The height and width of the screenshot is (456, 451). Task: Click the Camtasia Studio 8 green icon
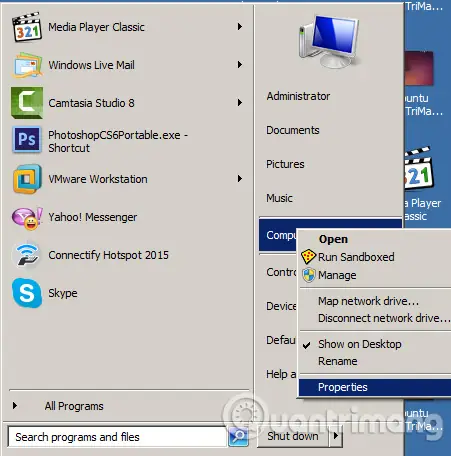pos(27,103)
